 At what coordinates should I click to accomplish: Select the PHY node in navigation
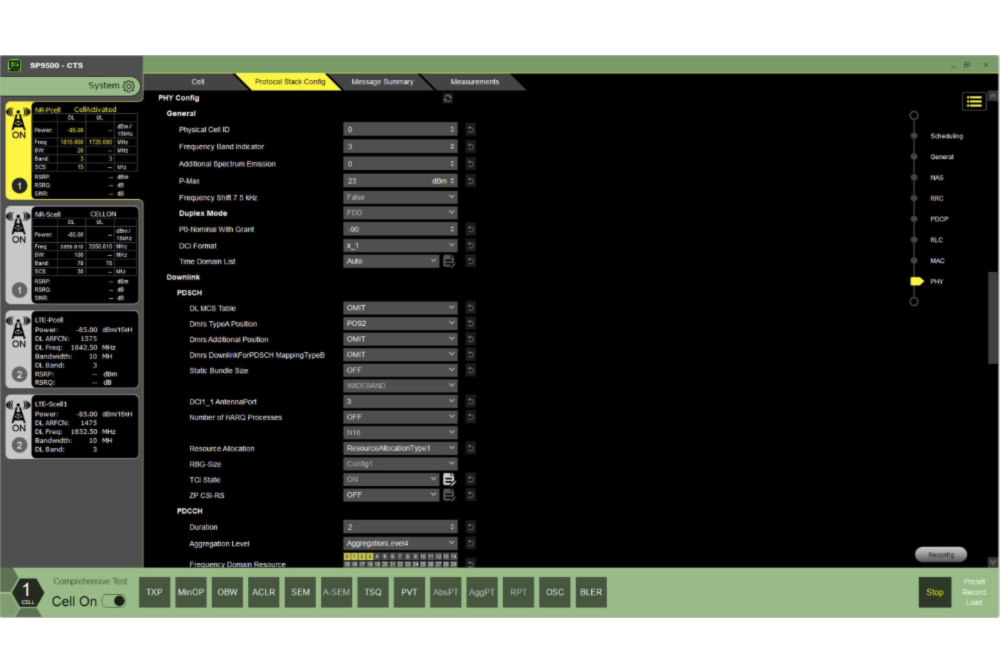click(x=916, y=282)
